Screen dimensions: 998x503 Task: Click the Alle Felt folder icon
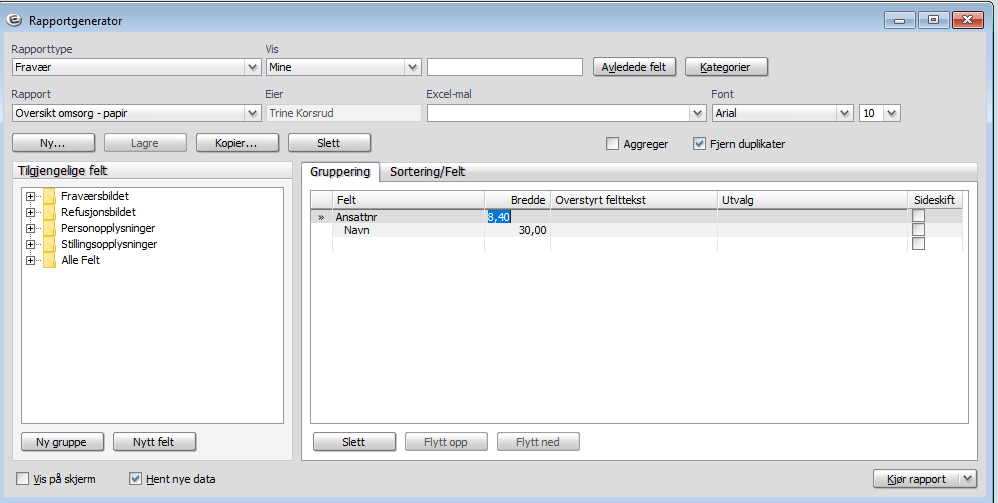(49, 260)
